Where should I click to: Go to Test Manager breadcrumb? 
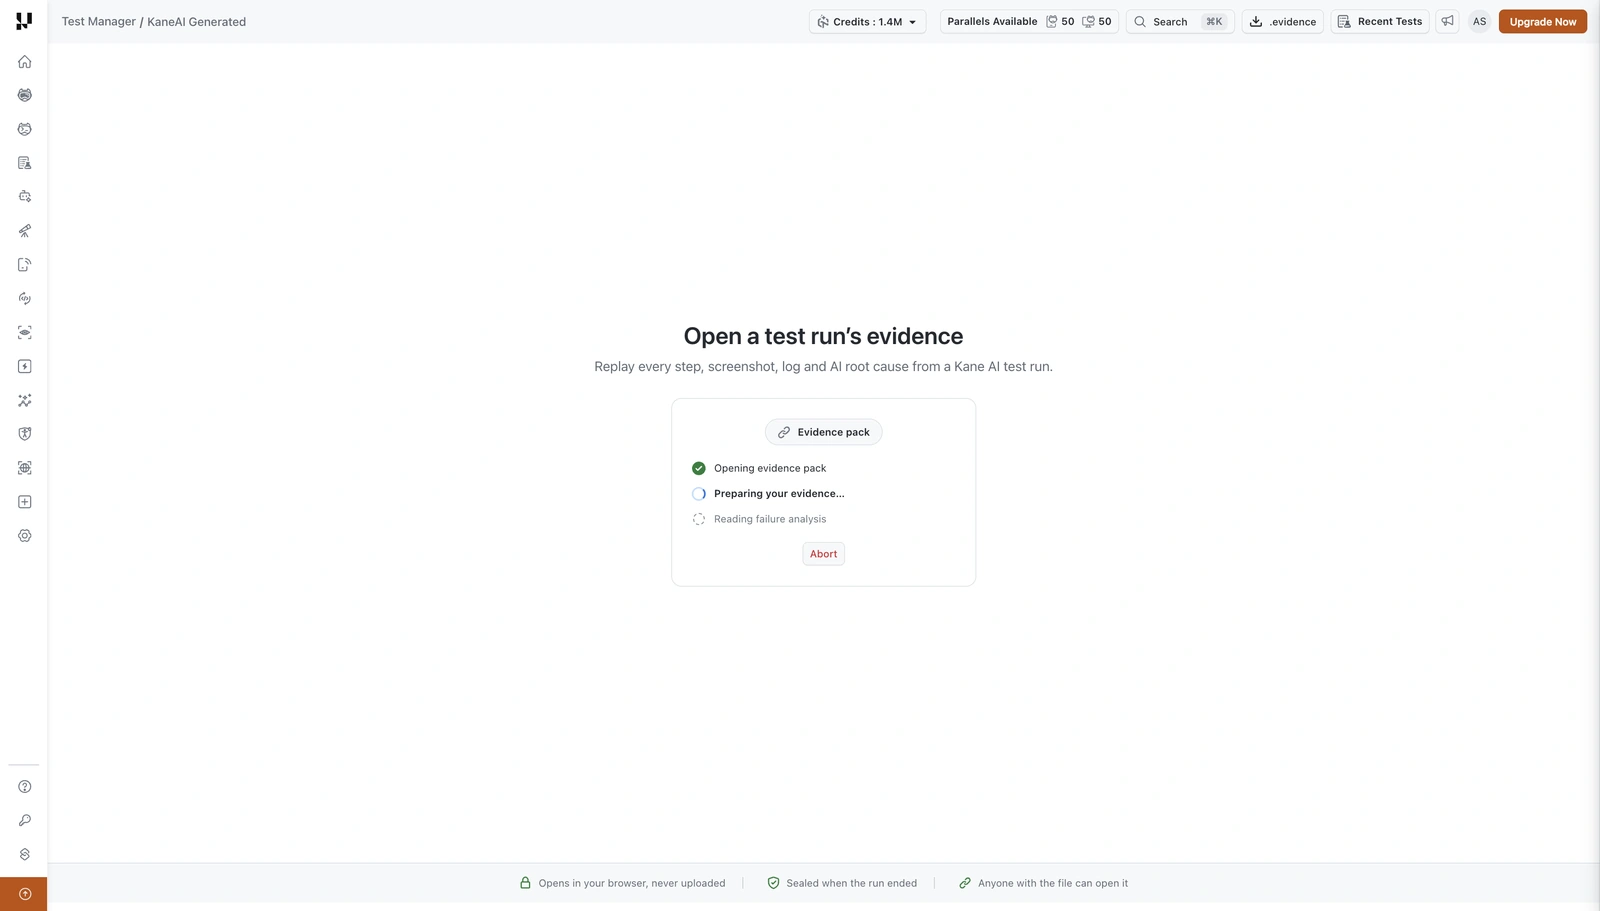99,21
